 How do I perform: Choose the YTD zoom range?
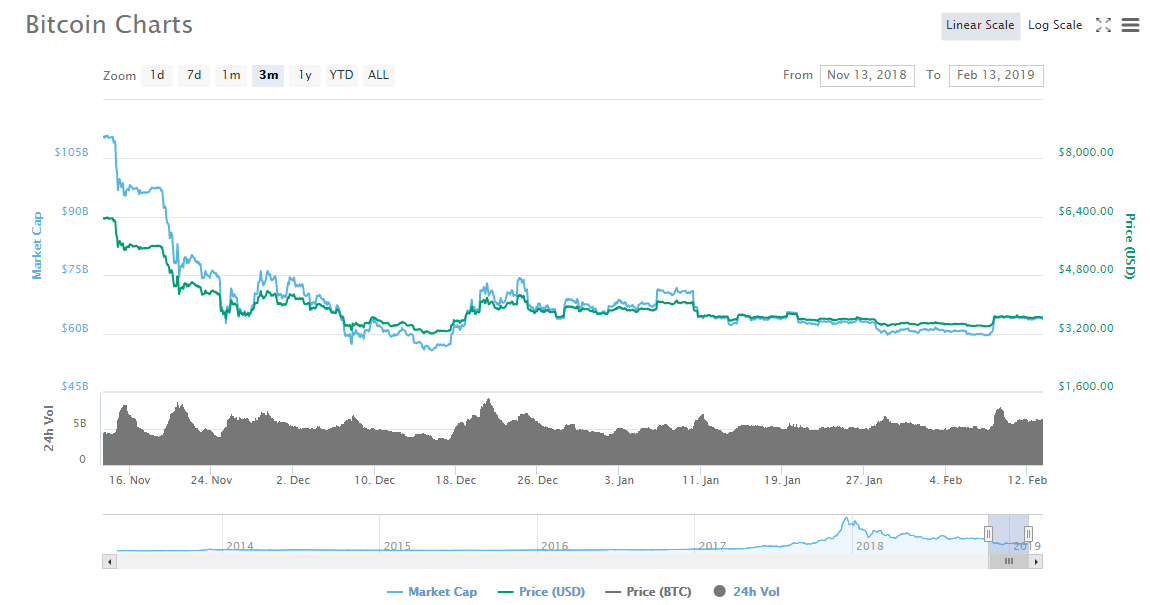341,75
